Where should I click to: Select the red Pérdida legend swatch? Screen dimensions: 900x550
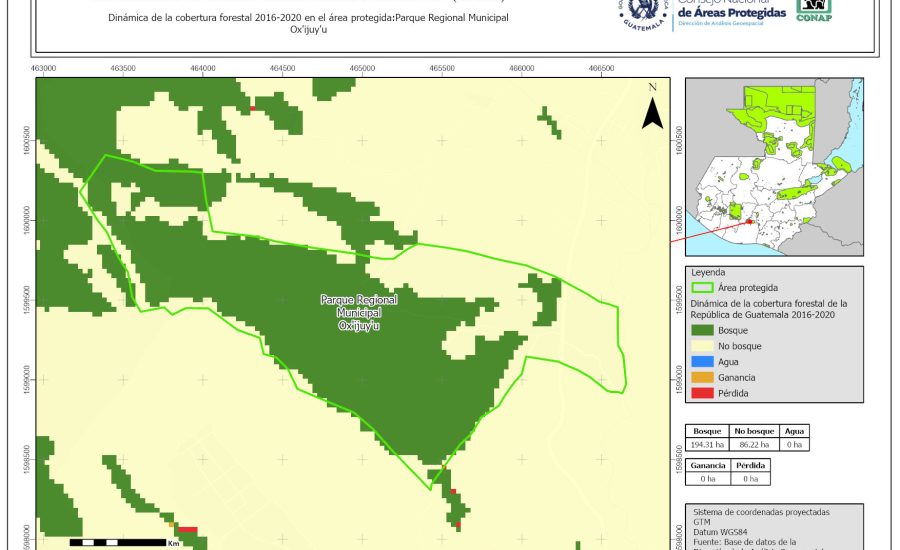click(702, 394)
